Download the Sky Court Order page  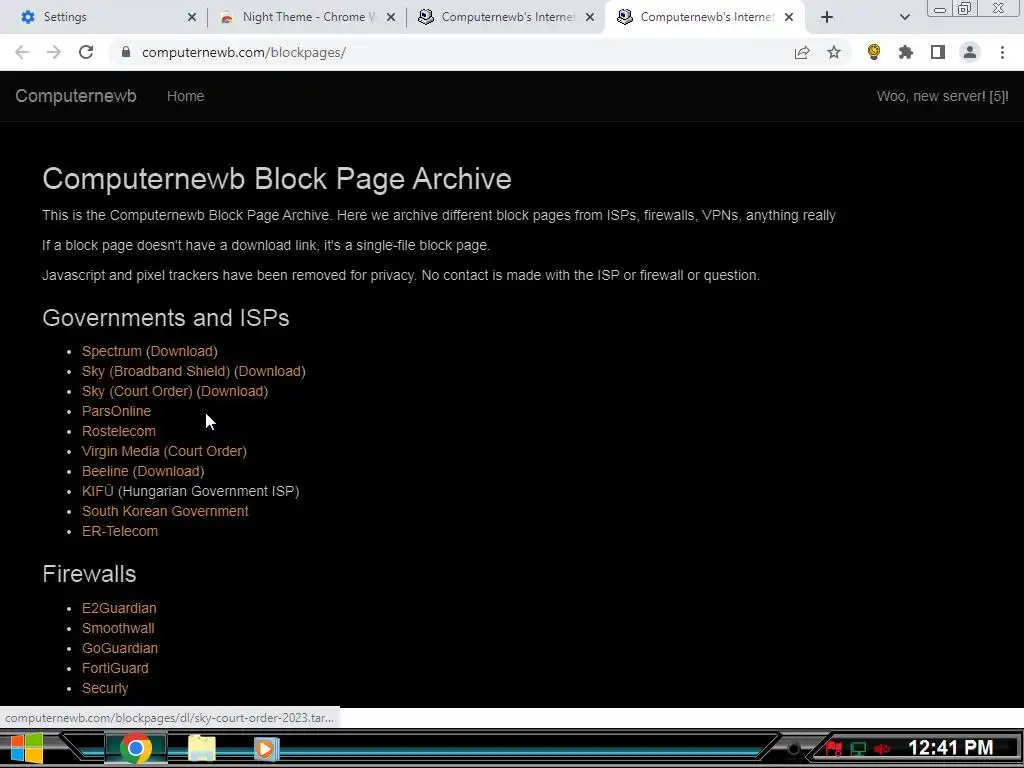[232, 391]
